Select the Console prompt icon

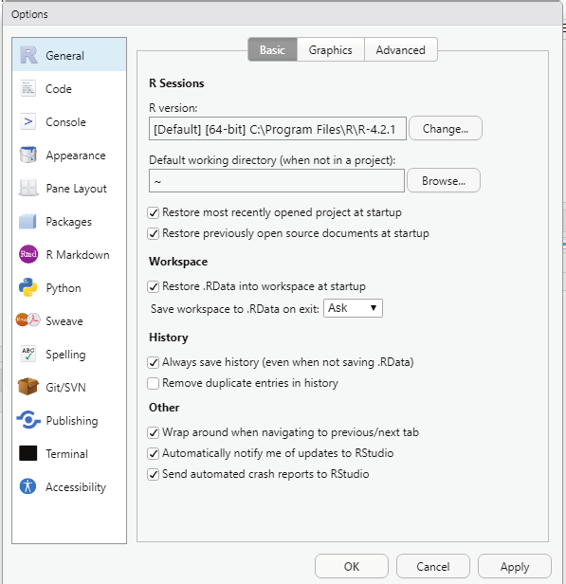[28, 121]
